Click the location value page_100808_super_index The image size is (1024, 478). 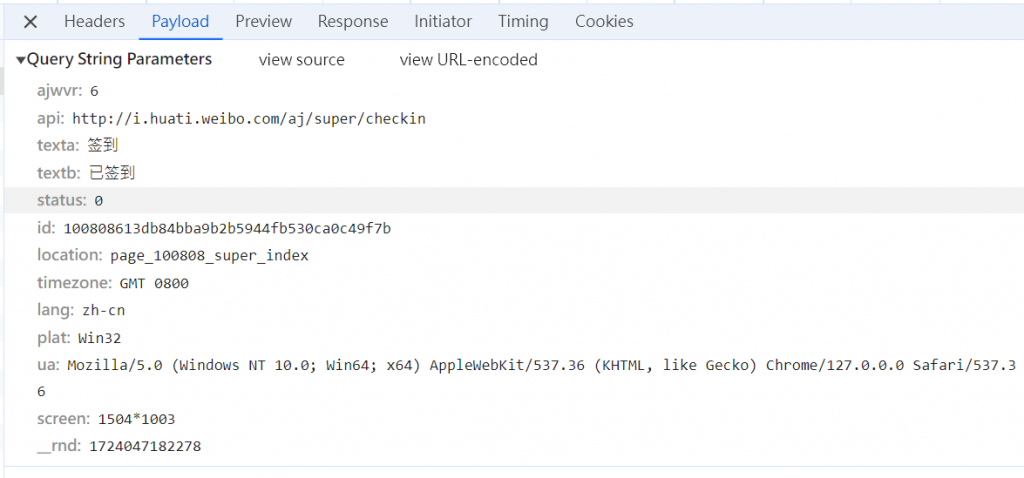coord(209,255)
